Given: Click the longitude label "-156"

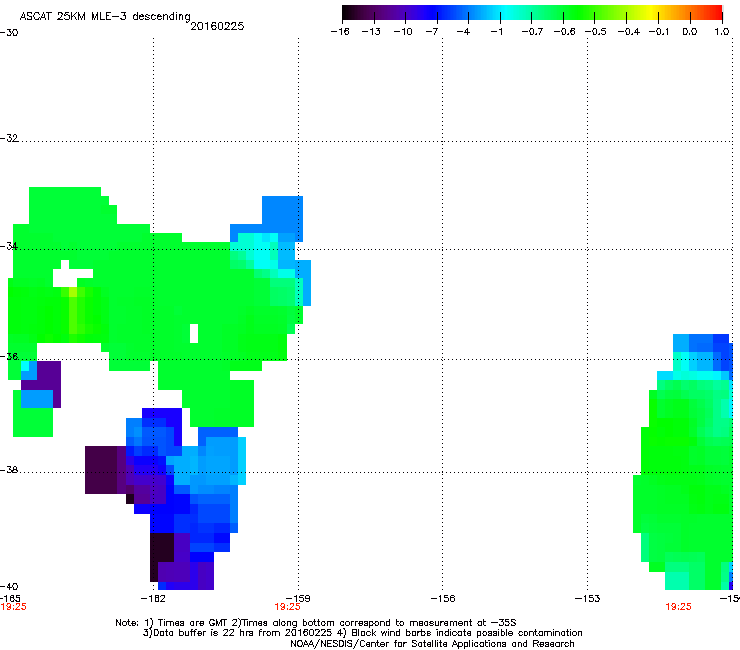Looking at the screenshot, I should click(443, 599).
